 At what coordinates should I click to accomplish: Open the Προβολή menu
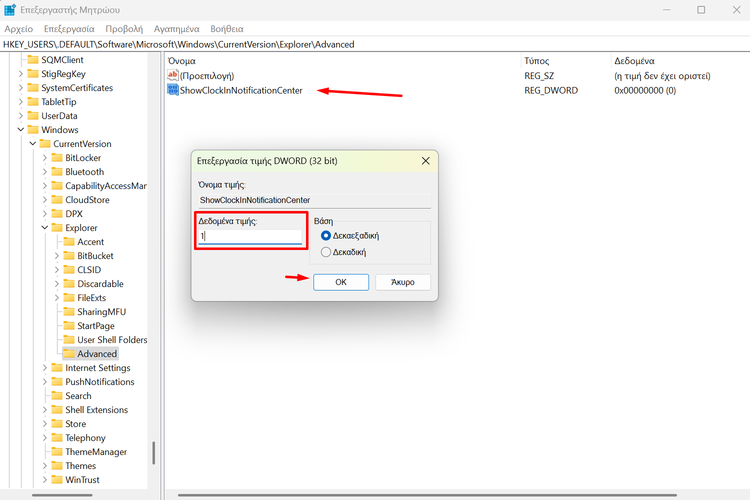(x=124, y=29)
